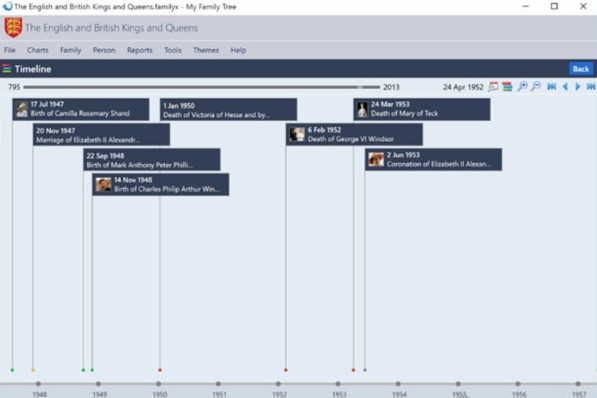Zoom out of the timeline

pos(536,87)
